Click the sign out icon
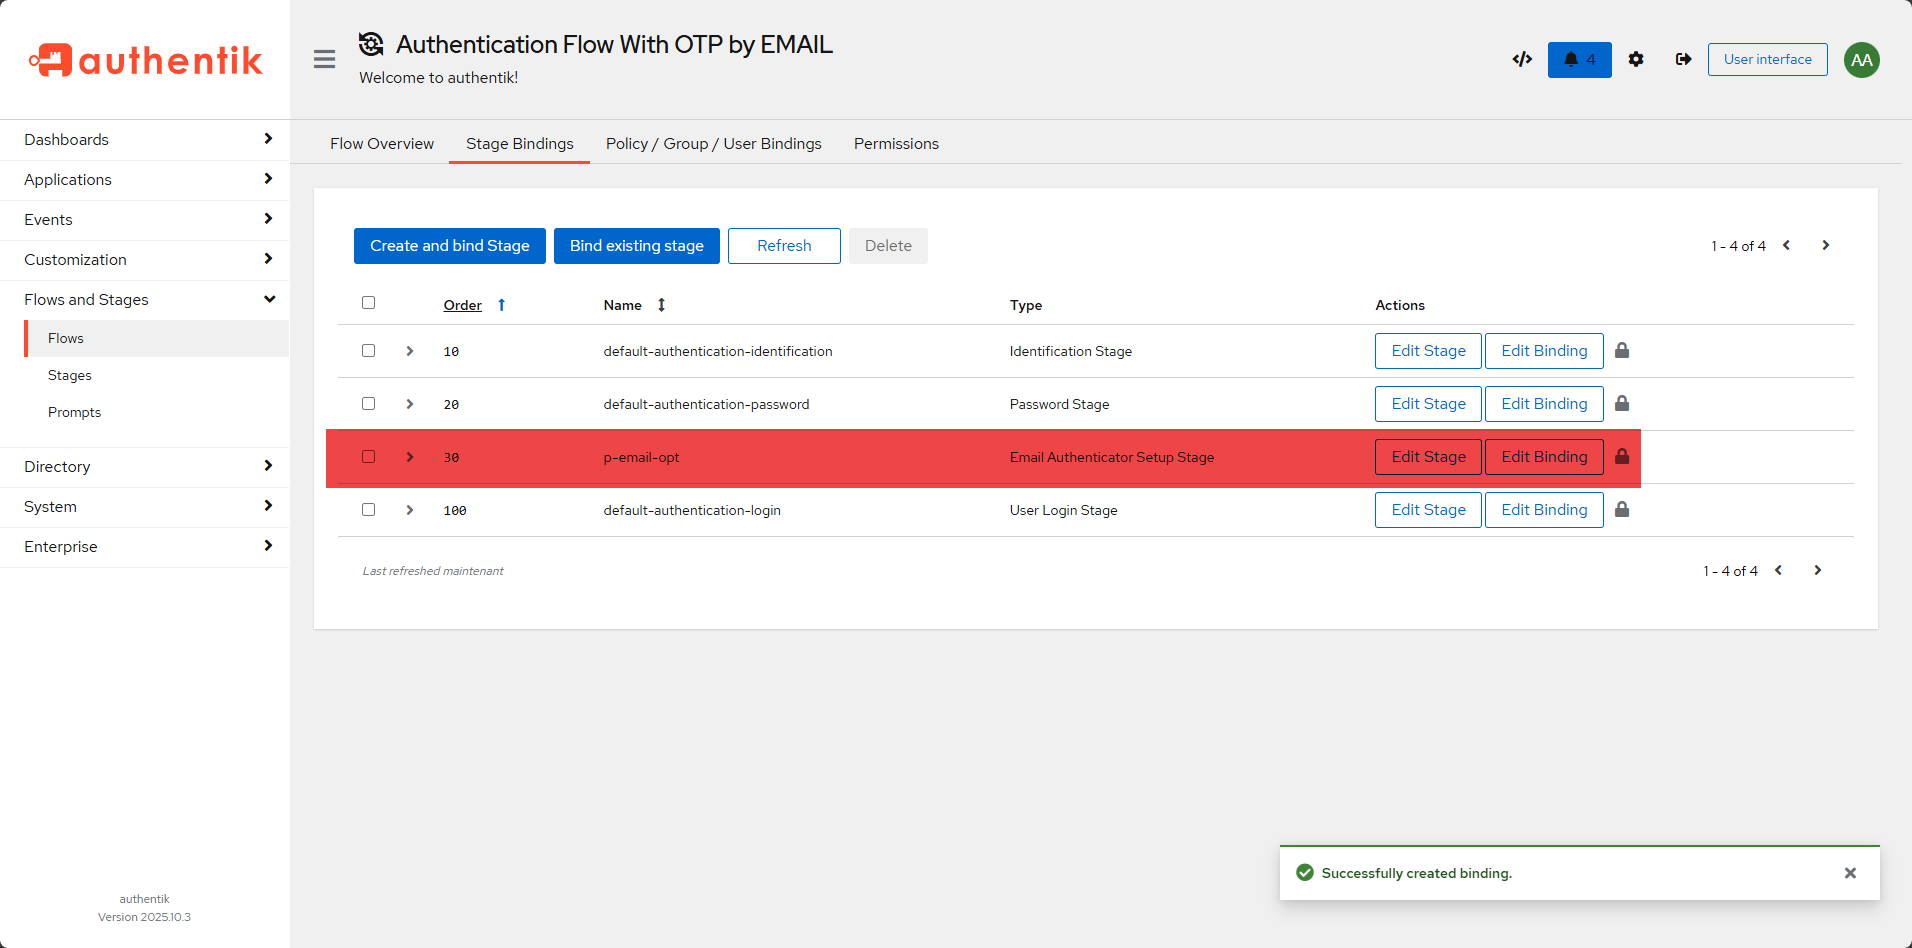This screenshot has height=948, width=1912. coord(1684,60)
